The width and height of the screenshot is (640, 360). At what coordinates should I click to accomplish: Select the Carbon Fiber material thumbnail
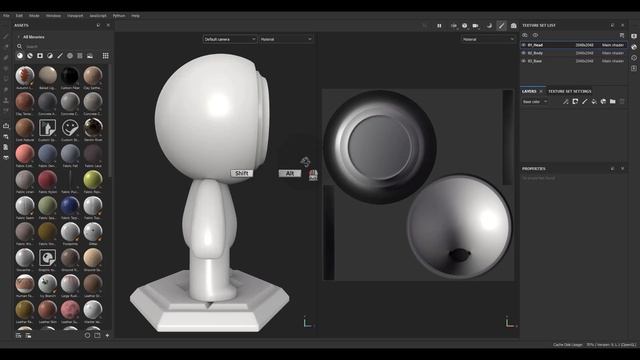70,76
